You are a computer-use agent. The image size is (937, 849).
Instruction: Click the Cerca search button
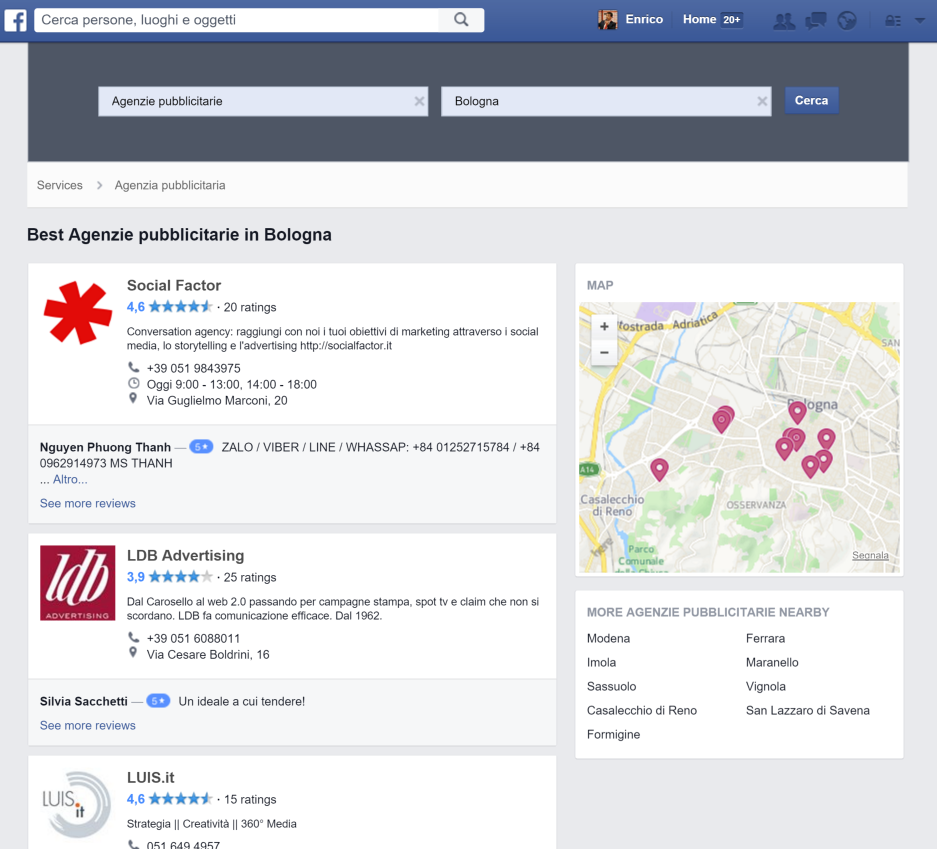click(x=811, y=100)
